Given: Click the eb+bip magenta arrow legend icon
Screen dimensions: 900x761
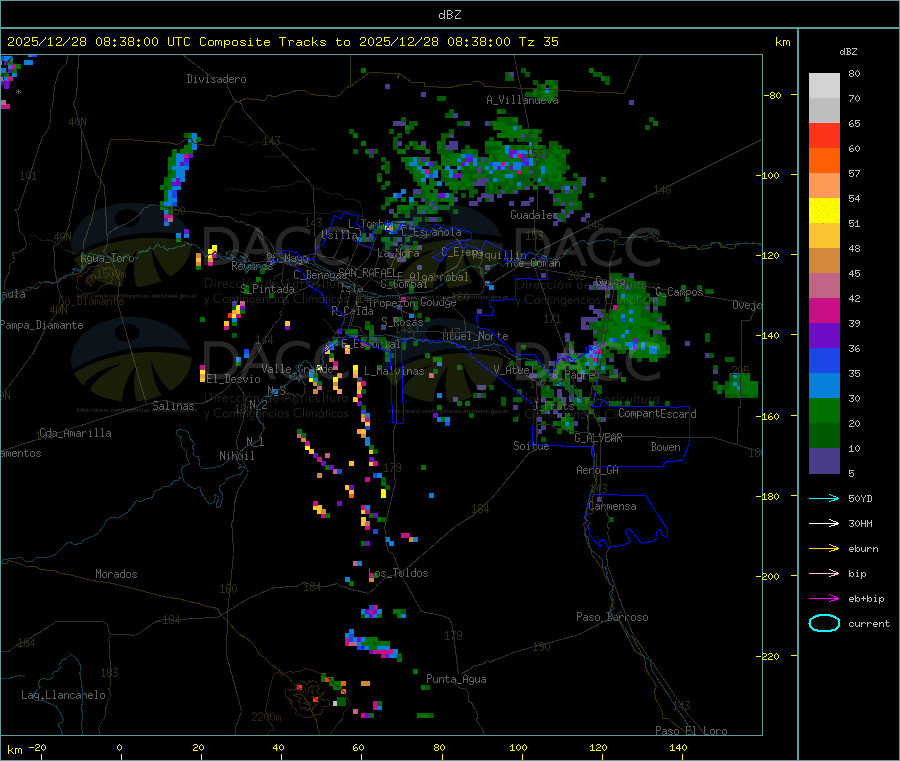Looking at the screenshot, I should click(824, 599).
